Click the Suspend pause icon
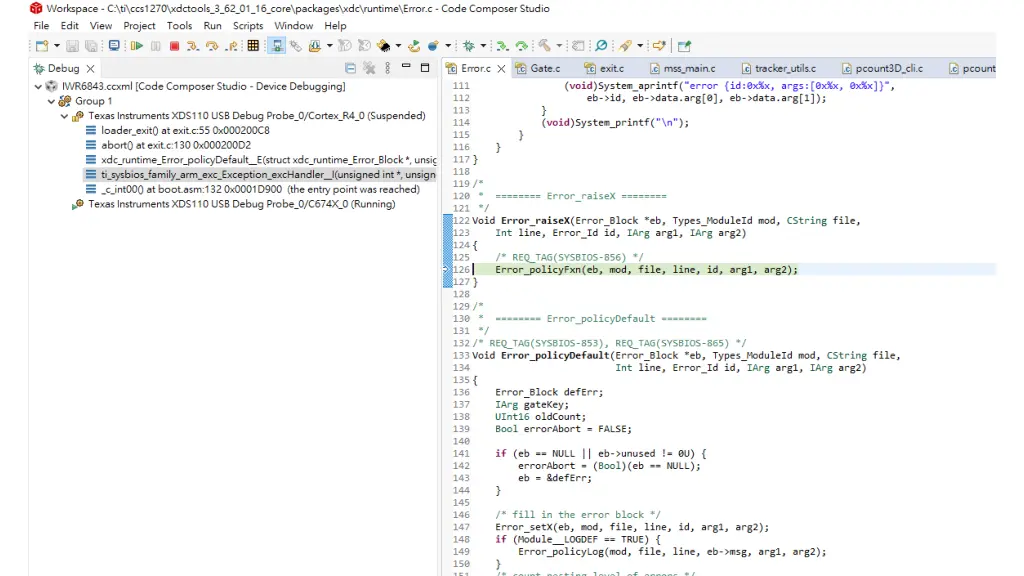This screenshot has height=576, width=1024. click(155, 46)
